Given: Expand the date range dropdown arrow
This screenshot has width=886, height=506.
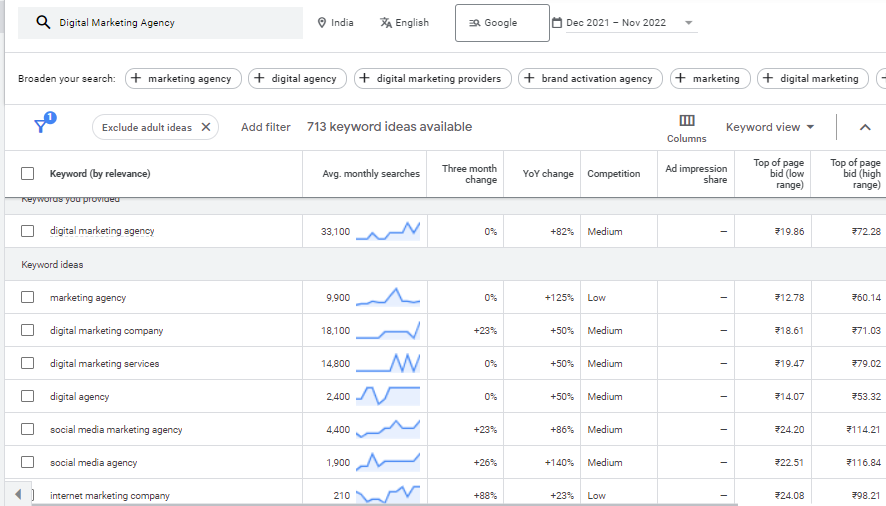Looking at the screenshot, I should 689,23.
